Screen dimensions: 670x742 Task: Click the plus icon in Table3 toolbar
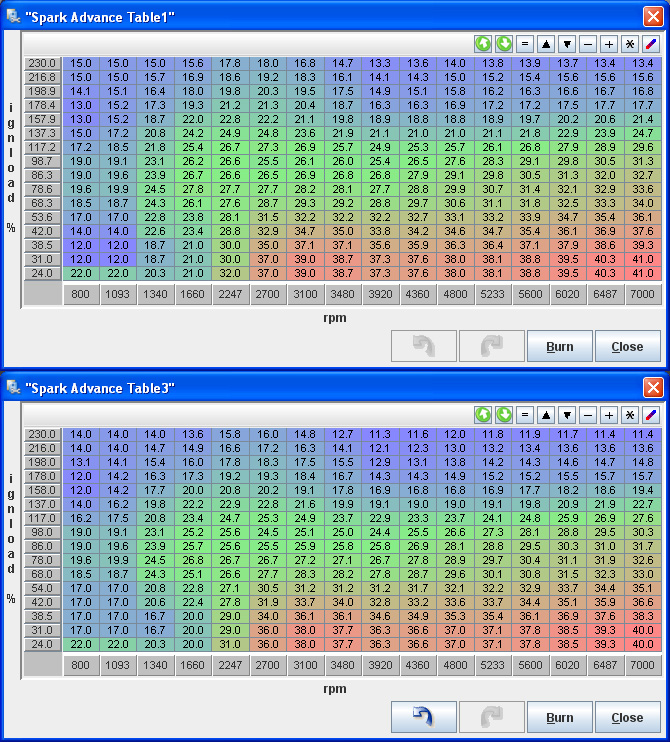pos(608,415)
